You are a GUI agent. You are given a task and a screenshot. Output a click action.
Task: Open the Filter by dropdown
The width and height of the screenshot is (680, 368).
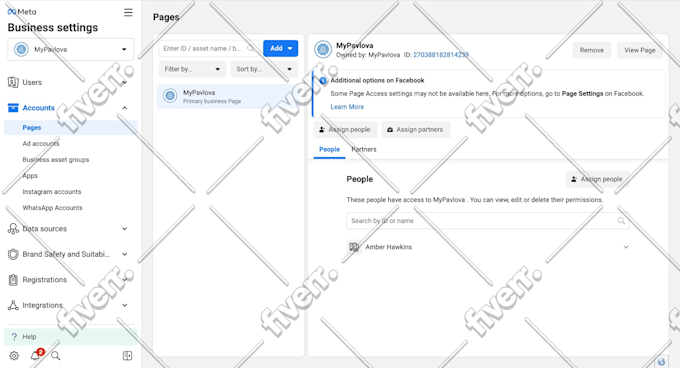point(193,69)
